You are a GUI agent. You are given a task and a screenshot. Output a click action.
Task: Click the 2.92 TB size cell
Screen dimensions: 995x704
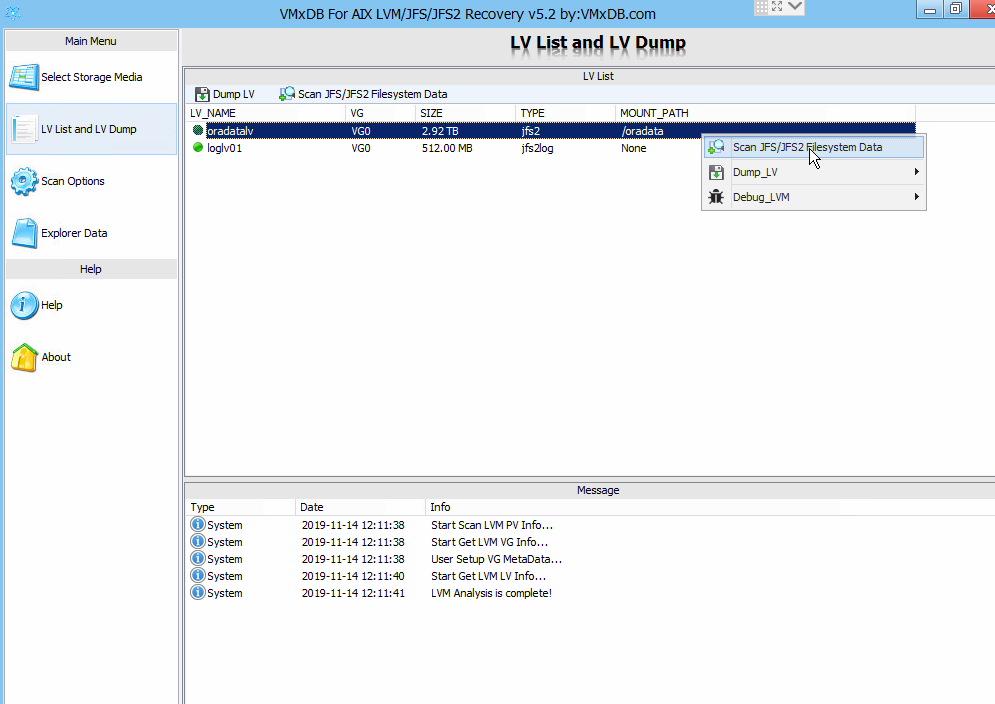click(440, 131)
